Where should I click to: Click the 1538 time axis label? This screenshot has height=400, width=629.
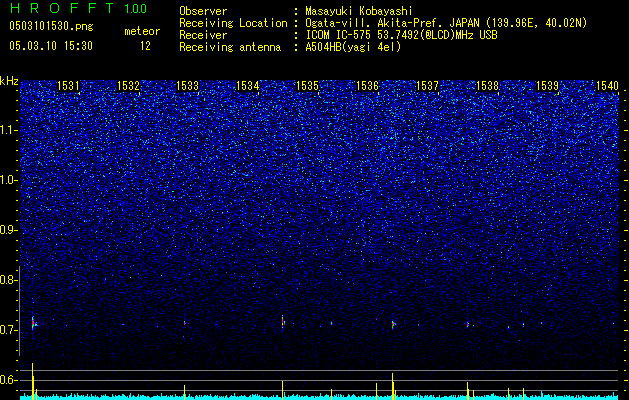point(487,85)
